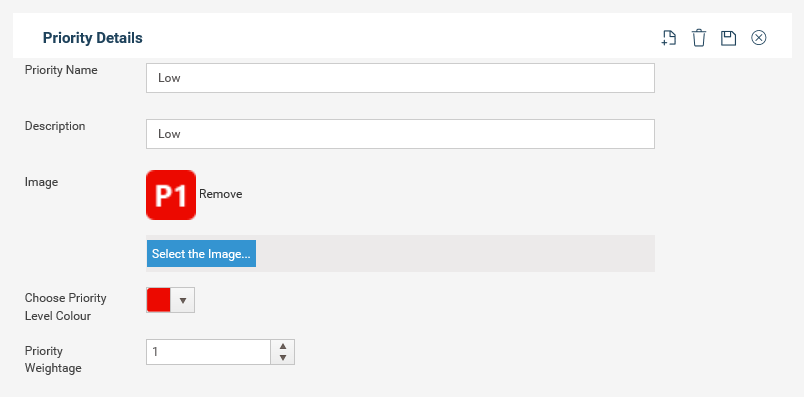Click the Priority Name label

(x=61, y=70)
